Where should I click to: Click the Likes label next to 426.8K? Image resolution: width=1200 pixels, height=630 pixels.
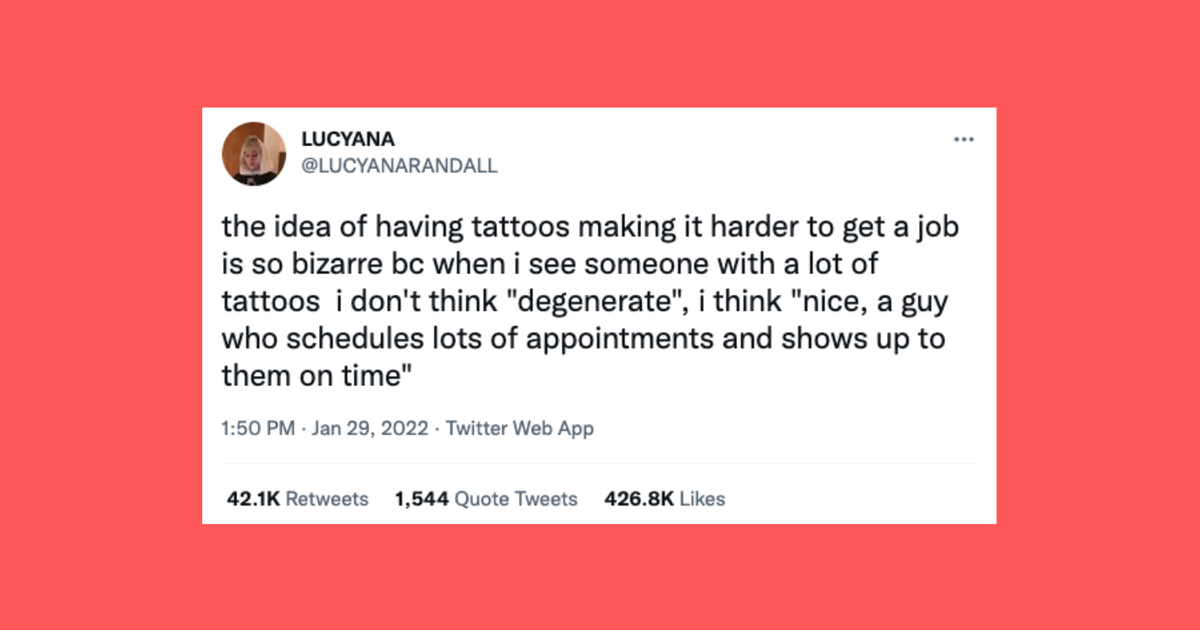click(x=699, y=498)
